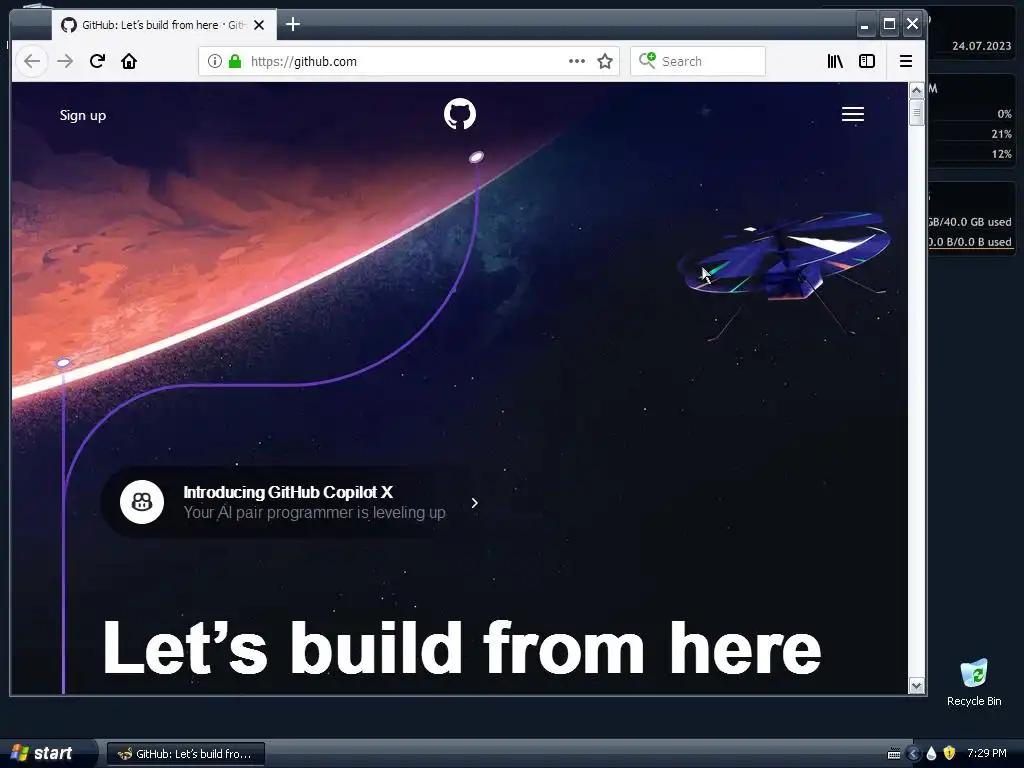
Task: Click the page scrollbar up arrow
Action: (916, 90)
